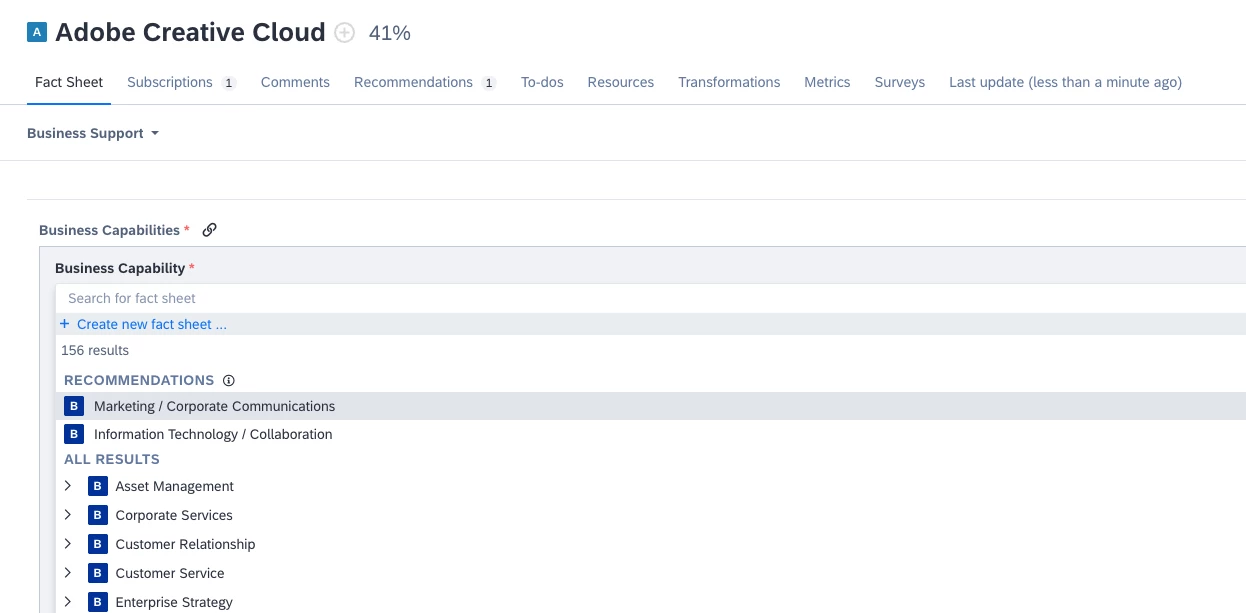Select Information Technology / Collaboration recommendation
1246x613 pixels.
650,434
